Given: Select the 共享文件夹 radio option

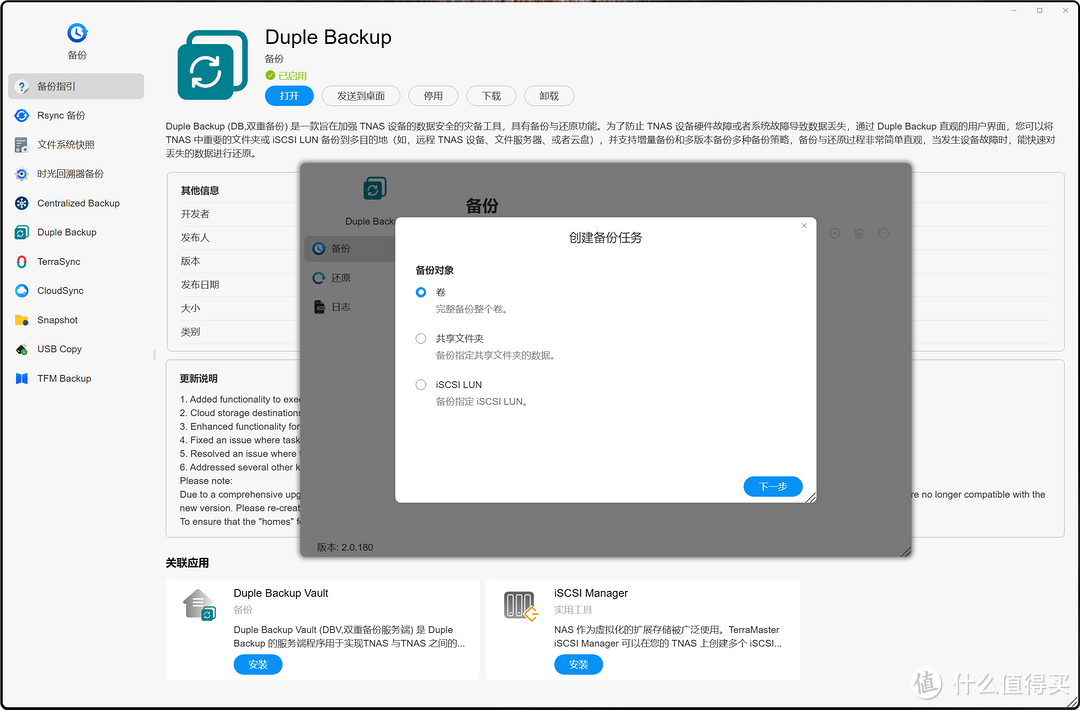Looking at the screenshot, I should [x=421, y=338].
